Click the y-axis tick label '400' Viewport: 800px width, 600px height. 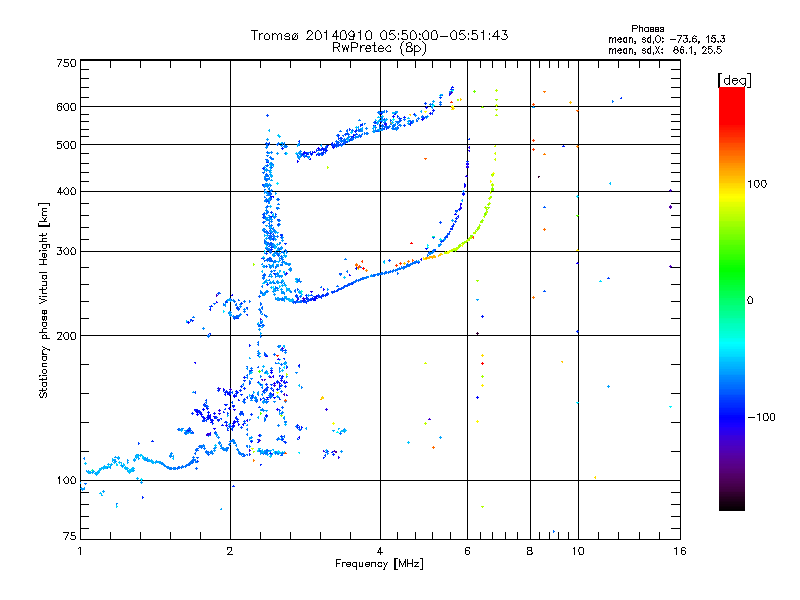click(66, 191)
